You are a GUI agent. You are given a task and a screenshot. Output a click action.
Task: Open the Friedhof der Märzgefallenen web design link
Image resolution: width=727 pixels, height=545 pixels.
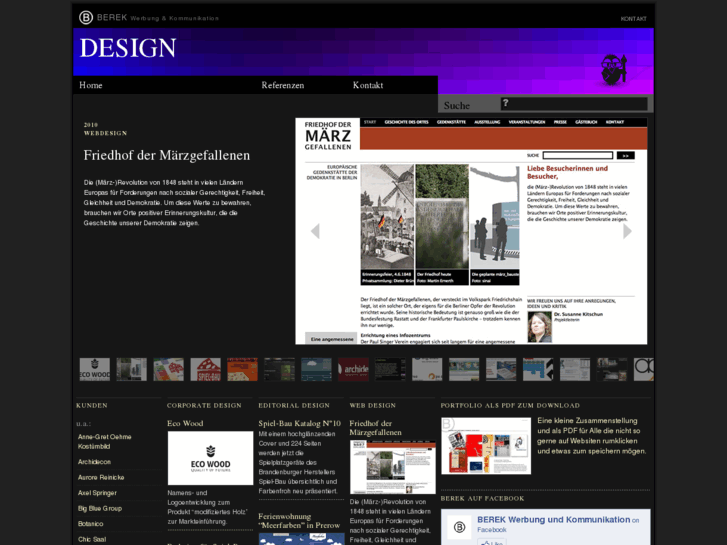(376, 428)
